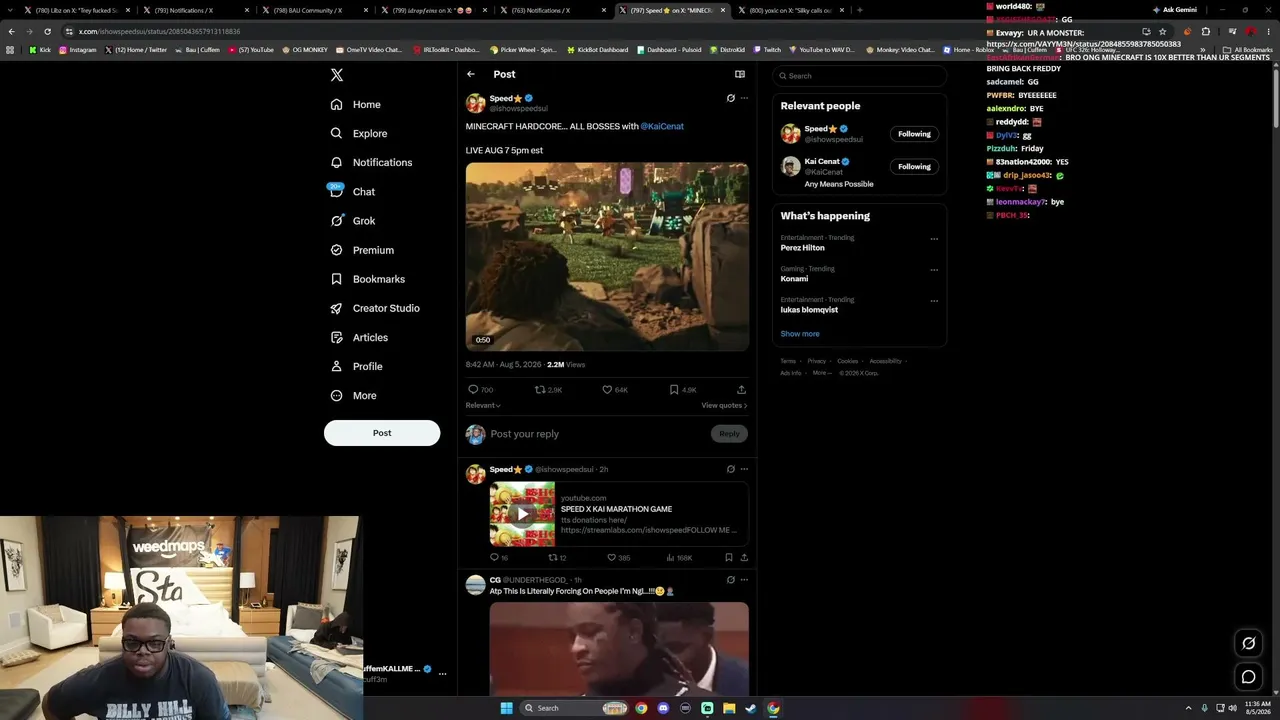This screenshot has height=720, width=1280.
Task: Toggle Following for Kai Cenat
Action: pos(914,167)
